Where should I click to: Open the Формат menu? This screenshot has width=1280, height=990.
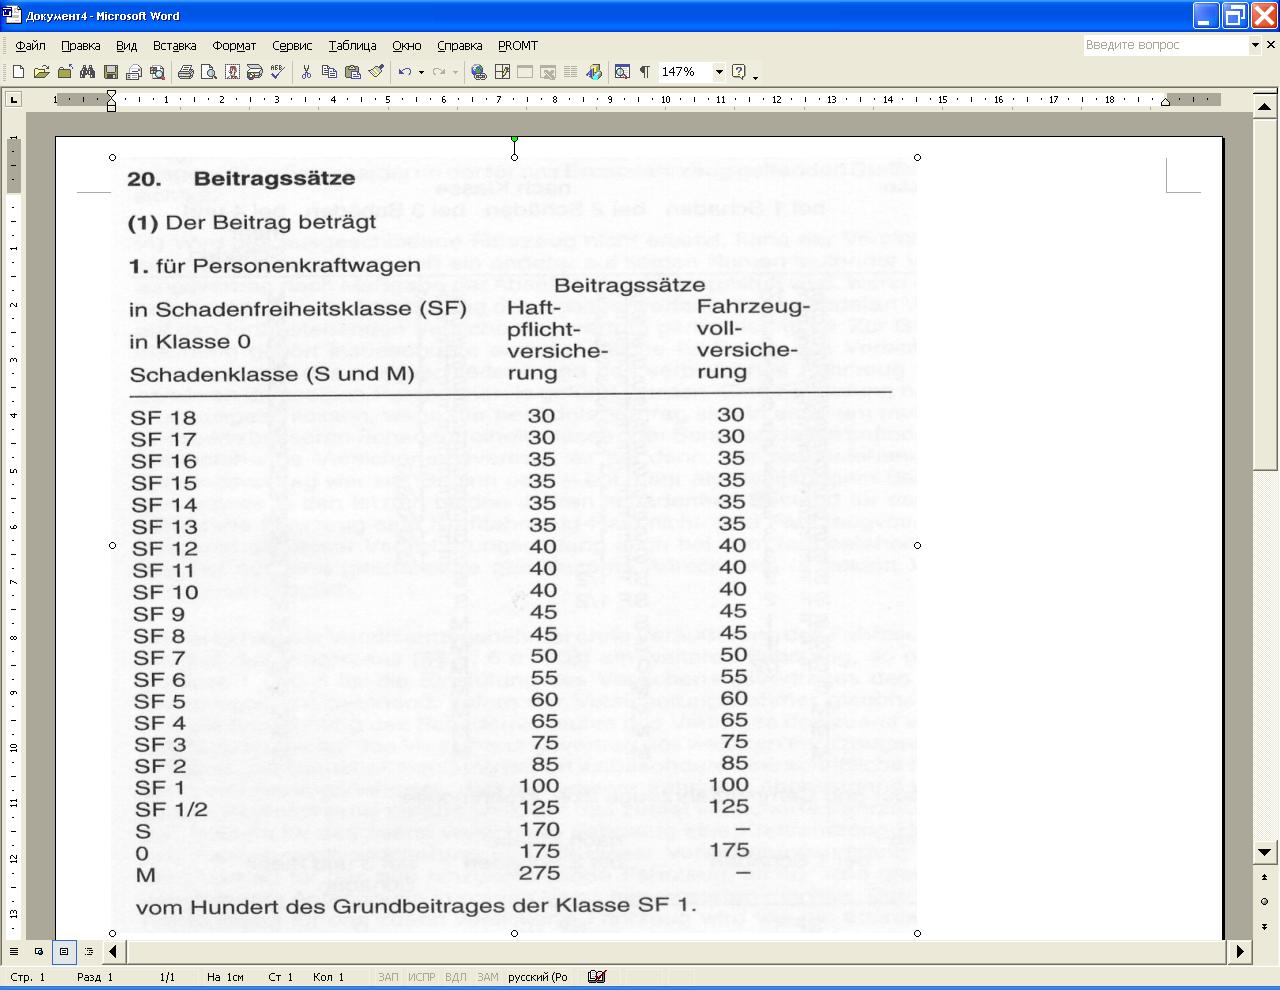pyautogui.click(x=234, y=45)
